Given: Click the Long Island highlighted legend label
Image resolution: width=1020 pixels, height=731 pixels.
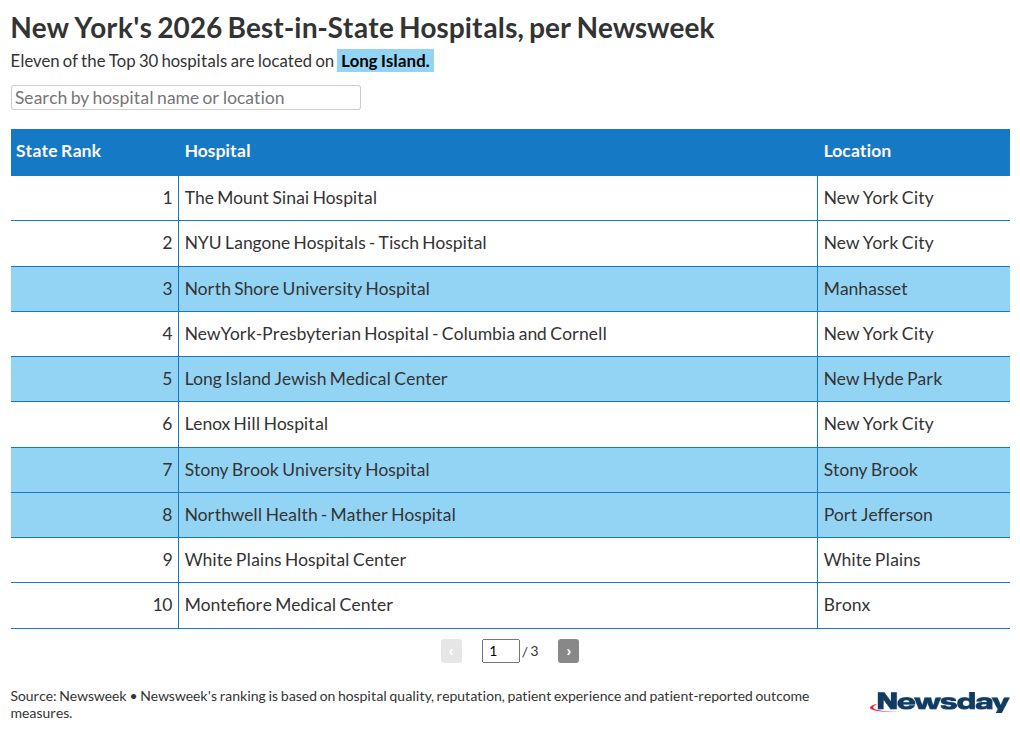Looking at the screenshot, I should [x=385, y=61].
